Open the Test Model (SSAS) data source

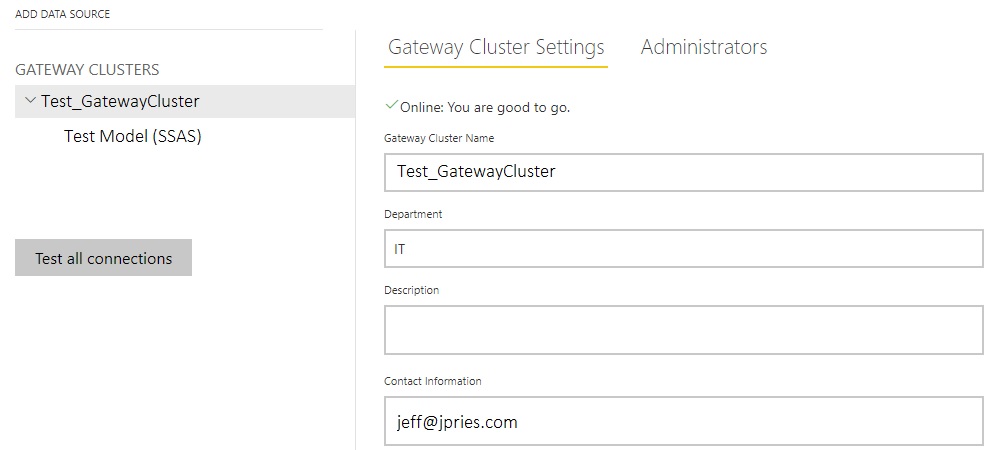pos(133,136)
